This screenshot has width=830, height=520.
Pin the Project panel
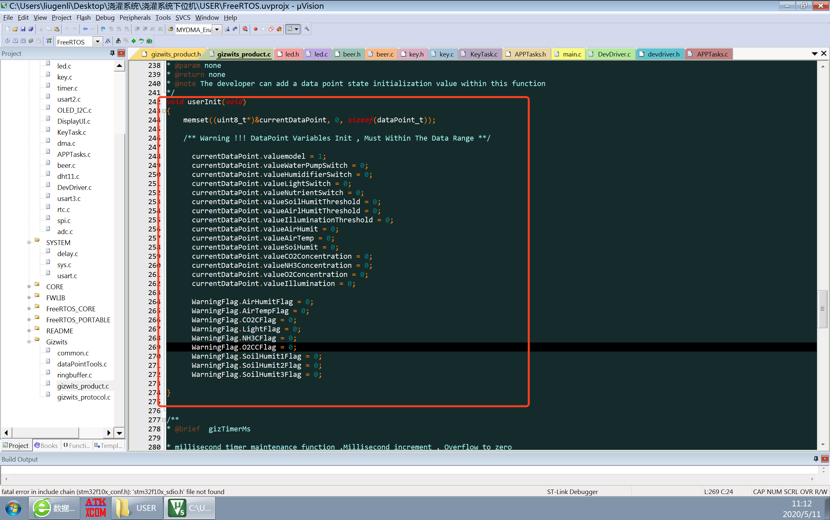tap(112, 53)
